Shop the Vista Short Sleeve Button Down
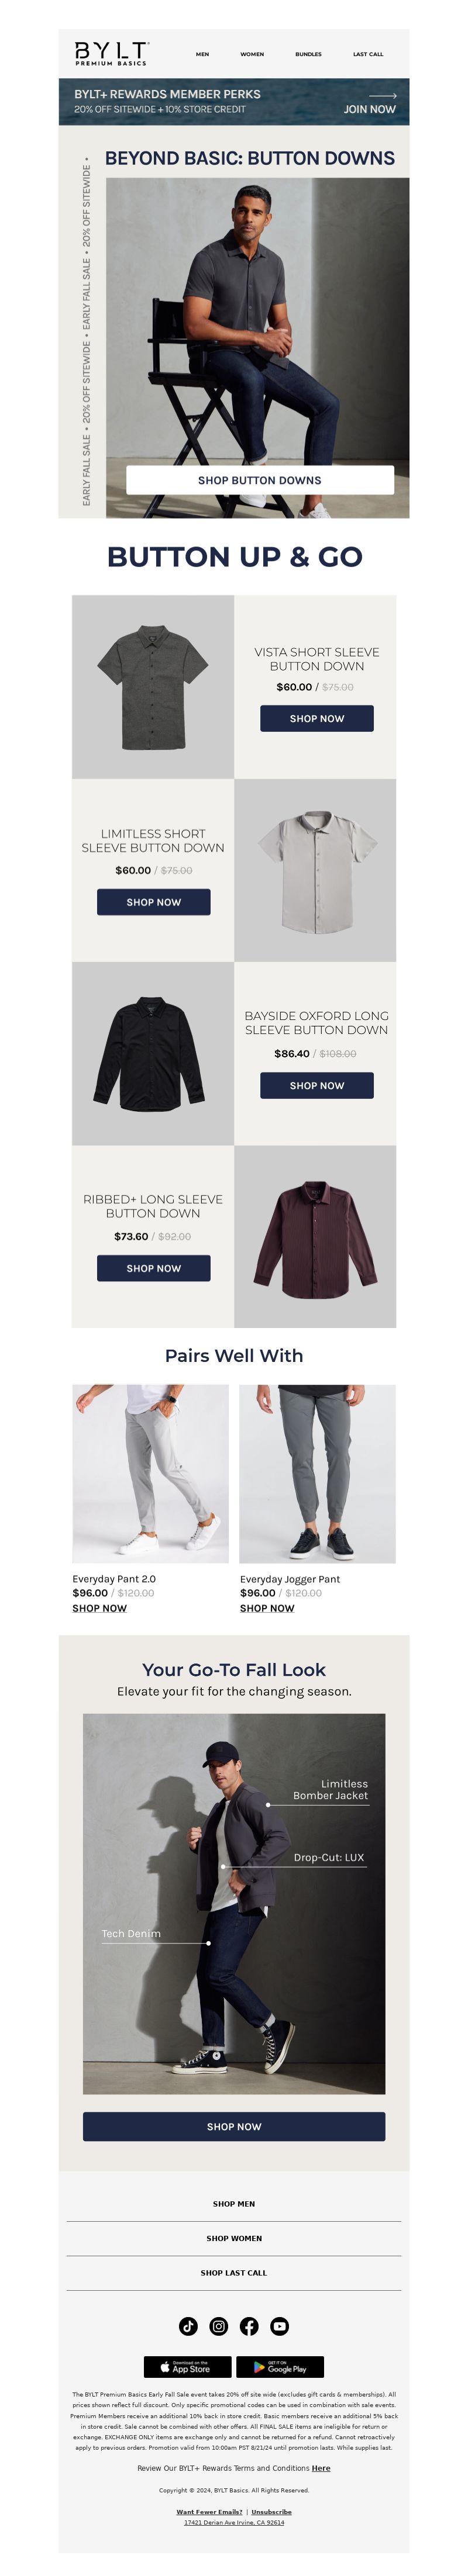This screenshot has width=468, height=2576. point(317,718)
